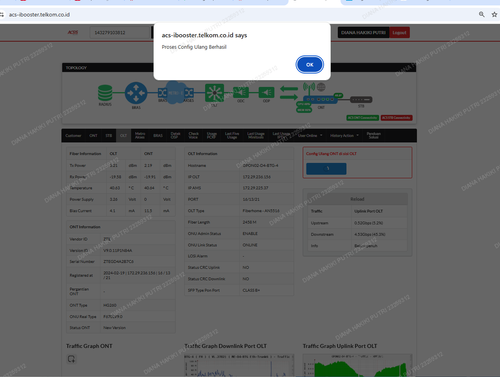Bookmark page with the star icon
Screen dimensions: 500x377
click(x=494, y=14)
